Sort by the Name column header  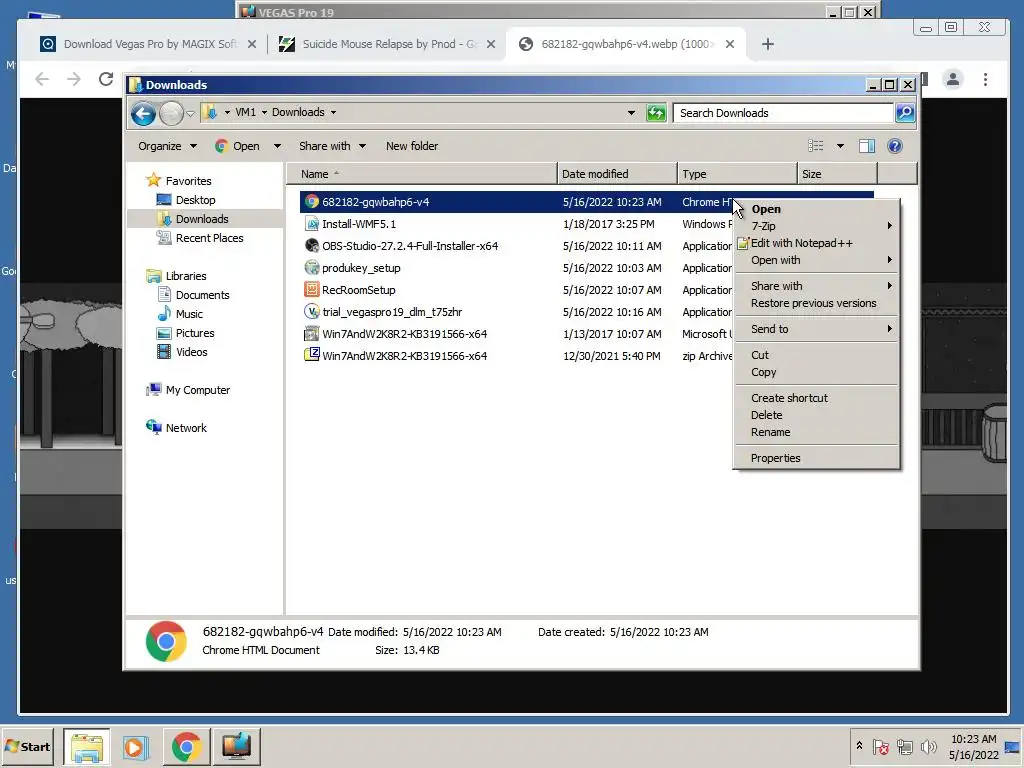click(422, 174)
